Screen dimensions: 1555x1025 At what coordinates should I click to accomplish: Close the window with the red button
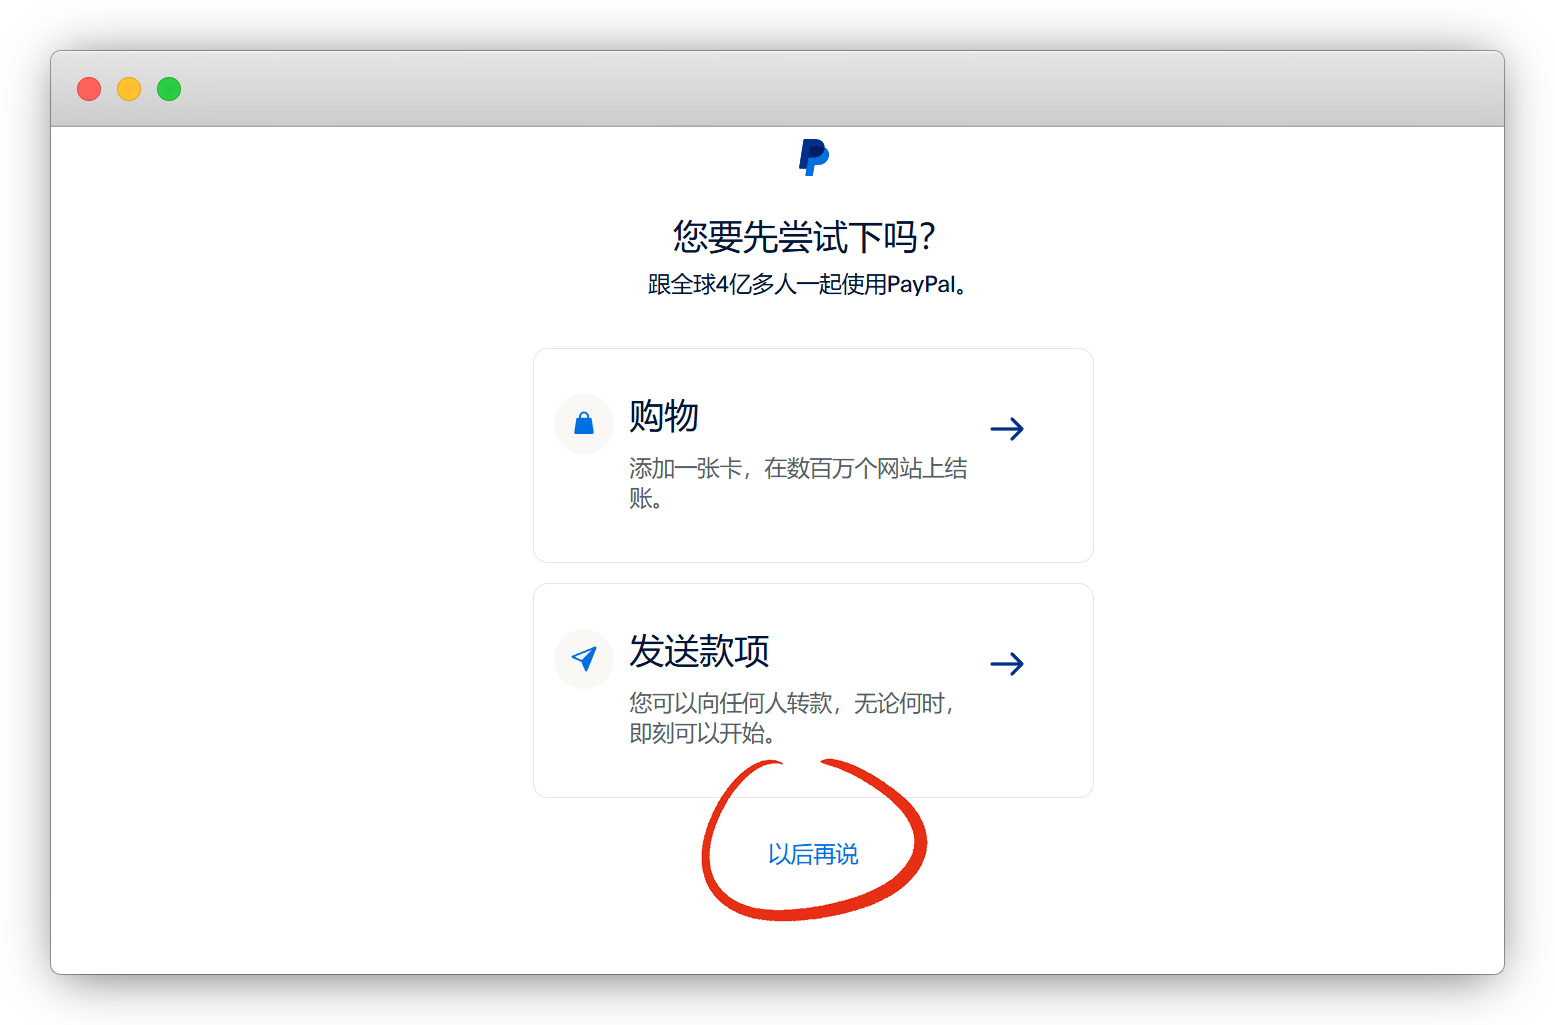89,89
